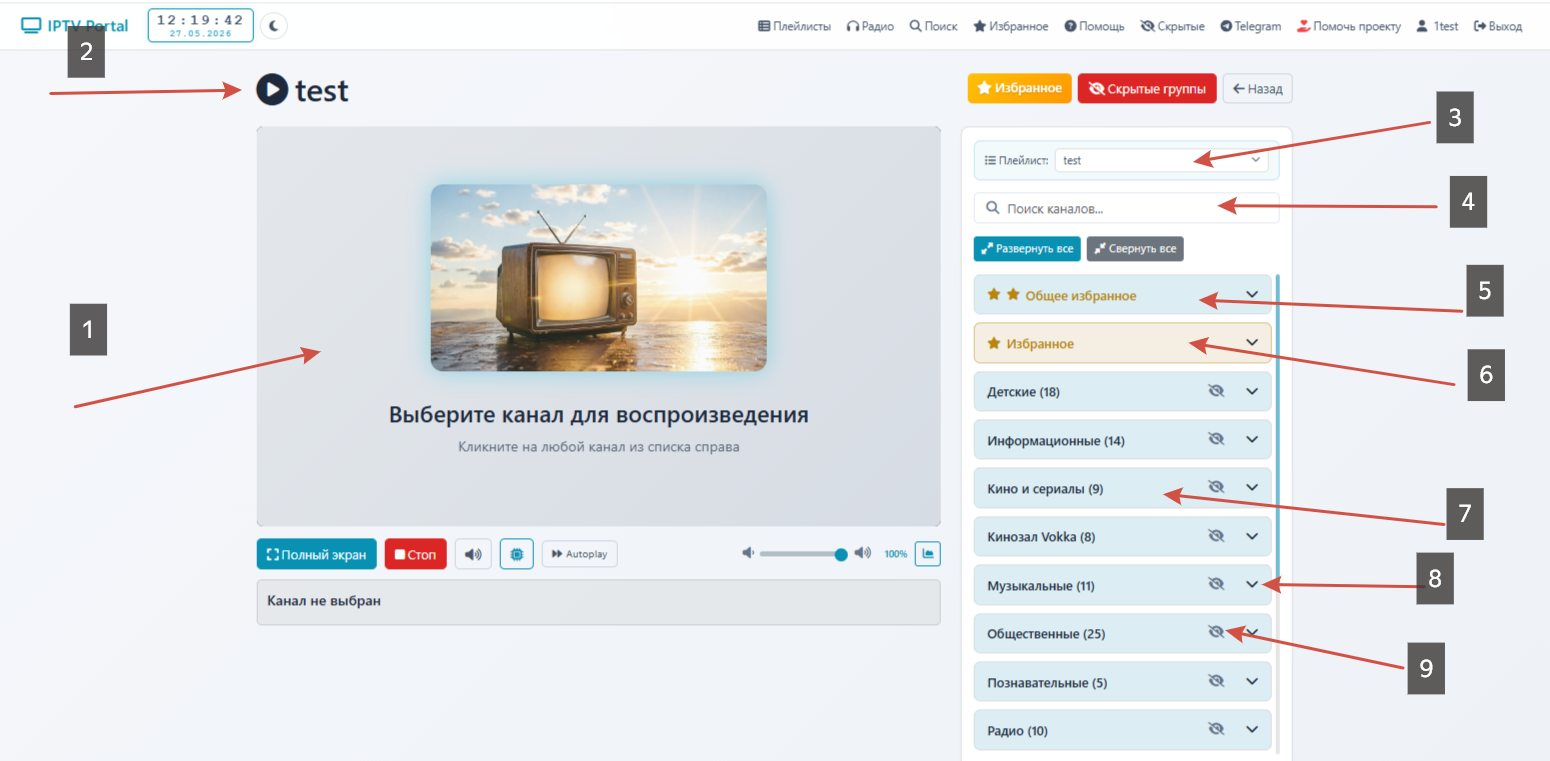The image size is (1550, 761).
Task: Hide the Радио group with the eye icon
Action: tap(1216, 729)
